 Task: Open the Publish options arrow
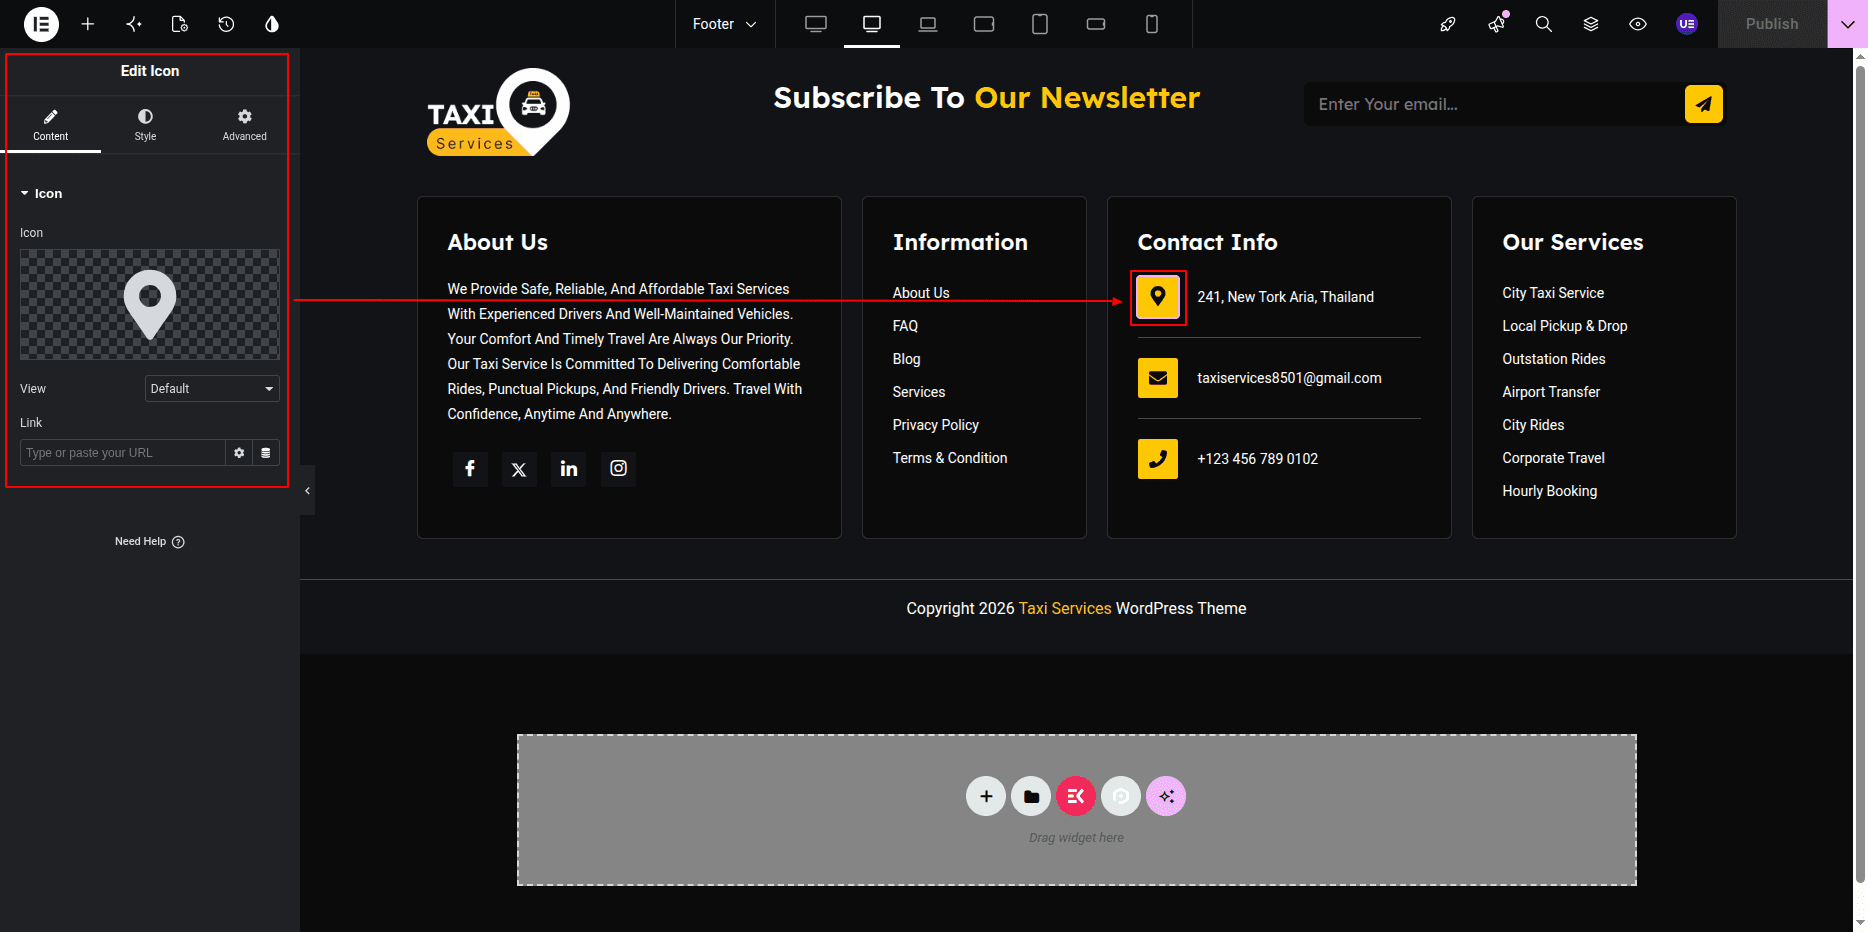coord(1847,24)
